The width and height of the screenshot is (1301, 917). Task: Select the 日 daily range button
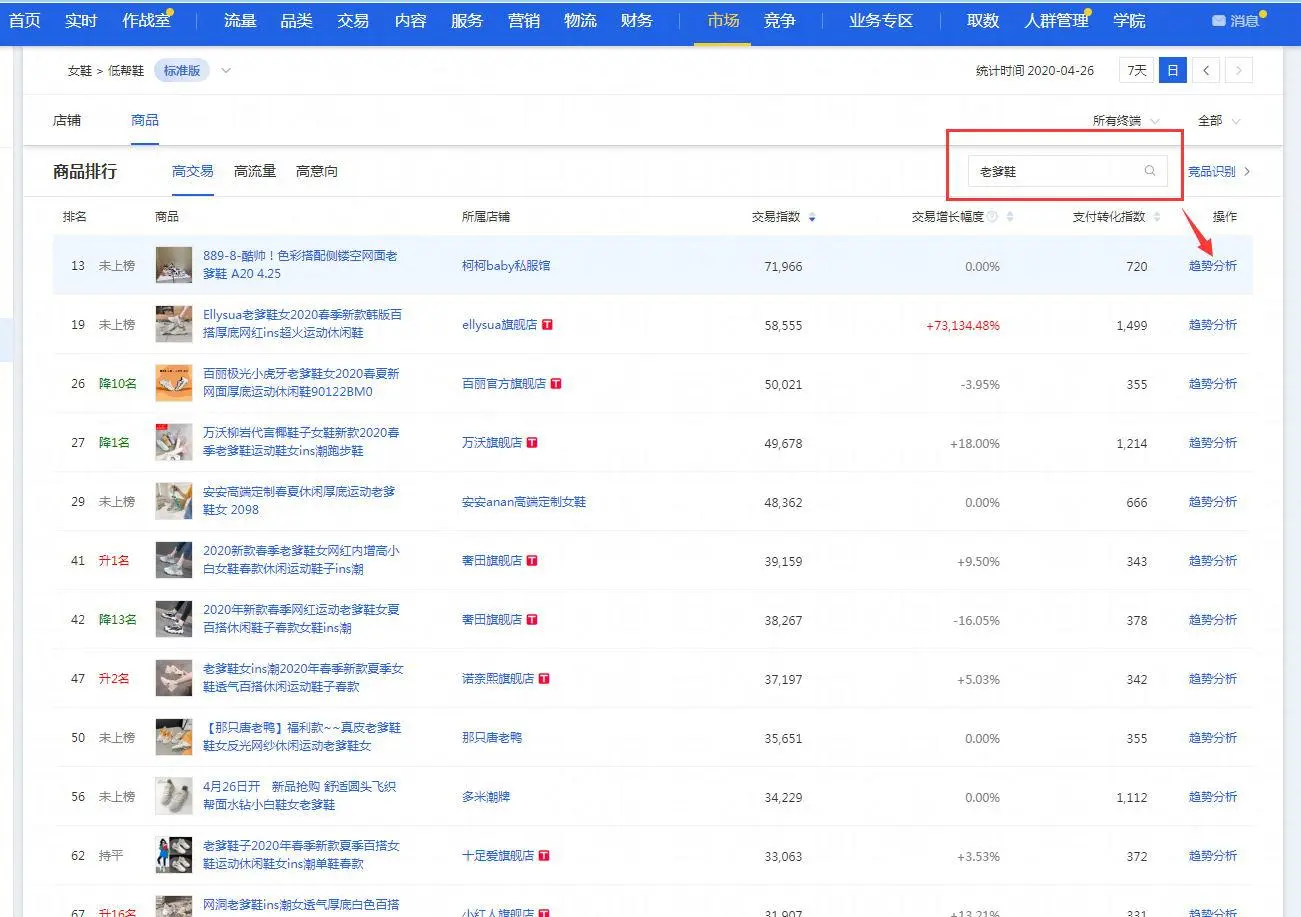click(1172, 70)
